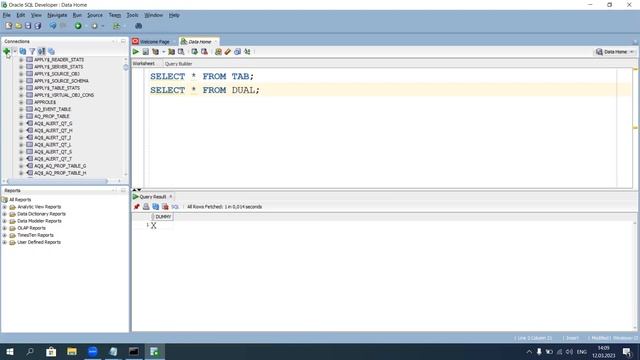The image size is (640, 360).
Task: Click the SQL History icon
Action: click(238, 51)
